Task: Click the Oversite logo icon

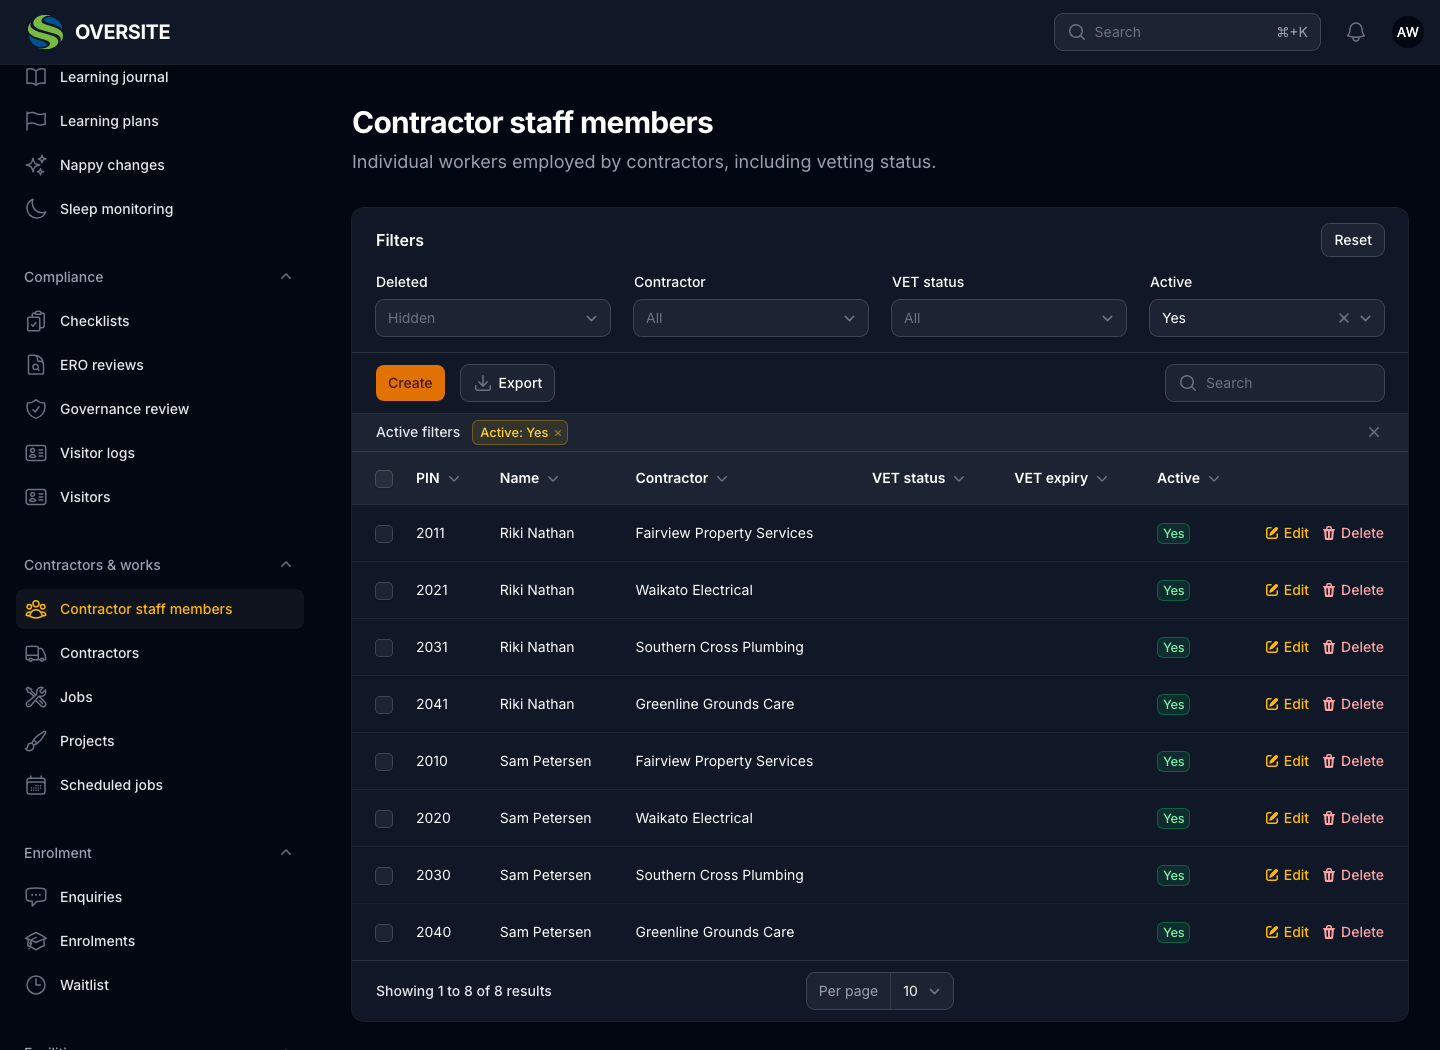Action: click(45, 32)
